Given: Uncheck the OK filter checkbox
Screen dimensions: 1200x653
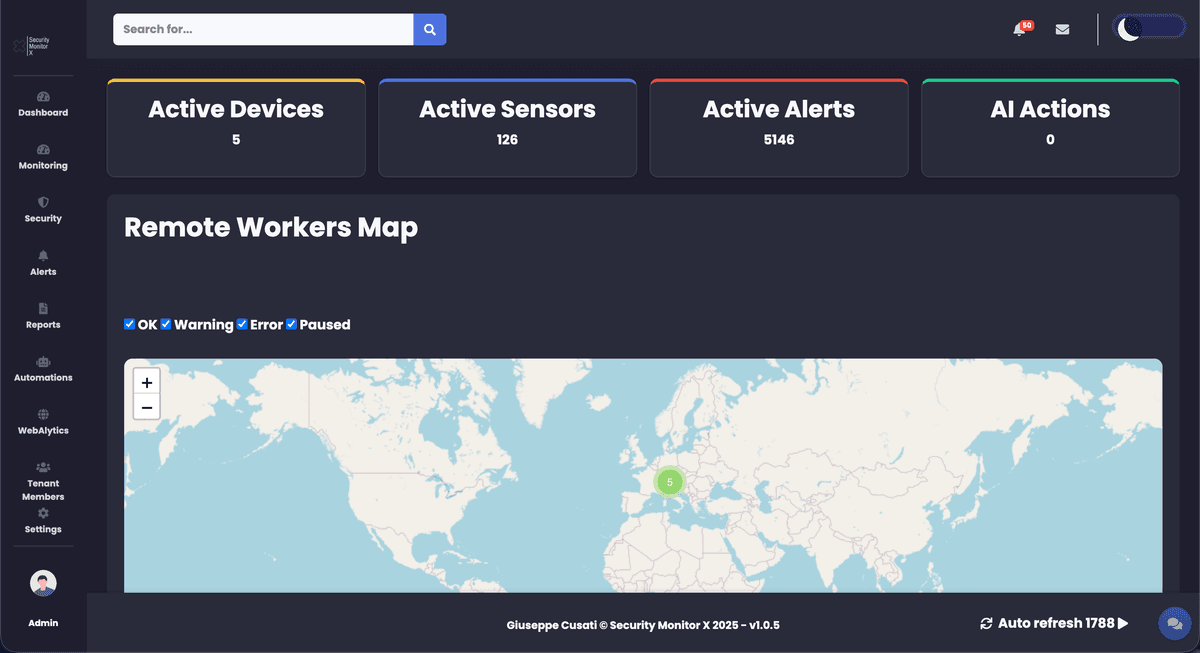Looking at the screenshot, I should [130, 324].
